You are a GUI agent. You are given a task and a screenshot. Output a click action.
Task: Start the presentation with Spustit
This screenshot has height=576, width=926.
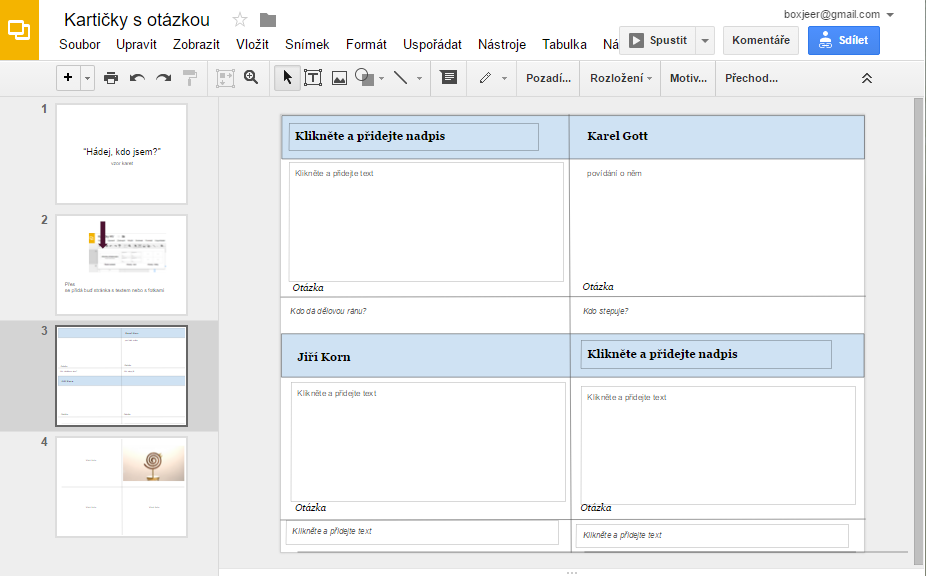[x=658, y=41]
